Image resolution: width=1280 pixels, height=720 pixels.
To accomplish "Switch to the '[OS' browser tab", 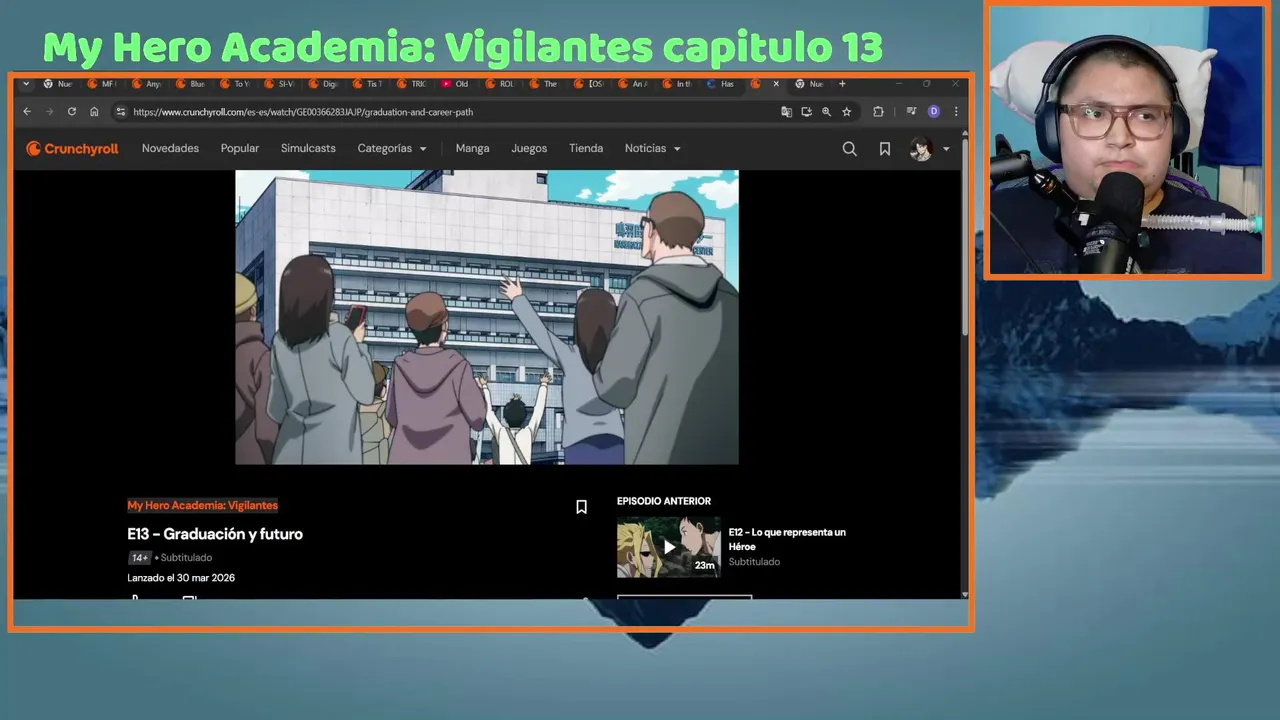I will click(588, 84).
